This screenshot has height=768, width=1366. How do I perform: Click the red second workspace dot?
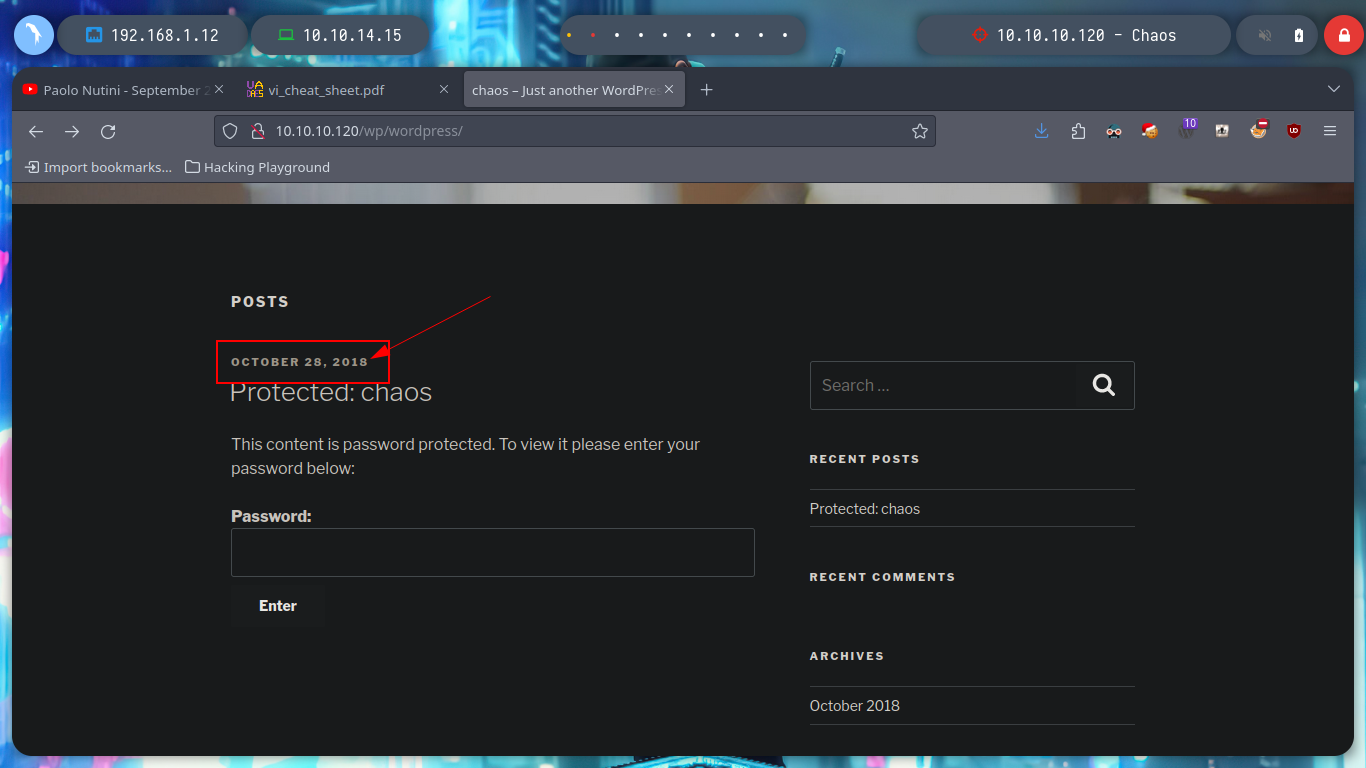593,35
